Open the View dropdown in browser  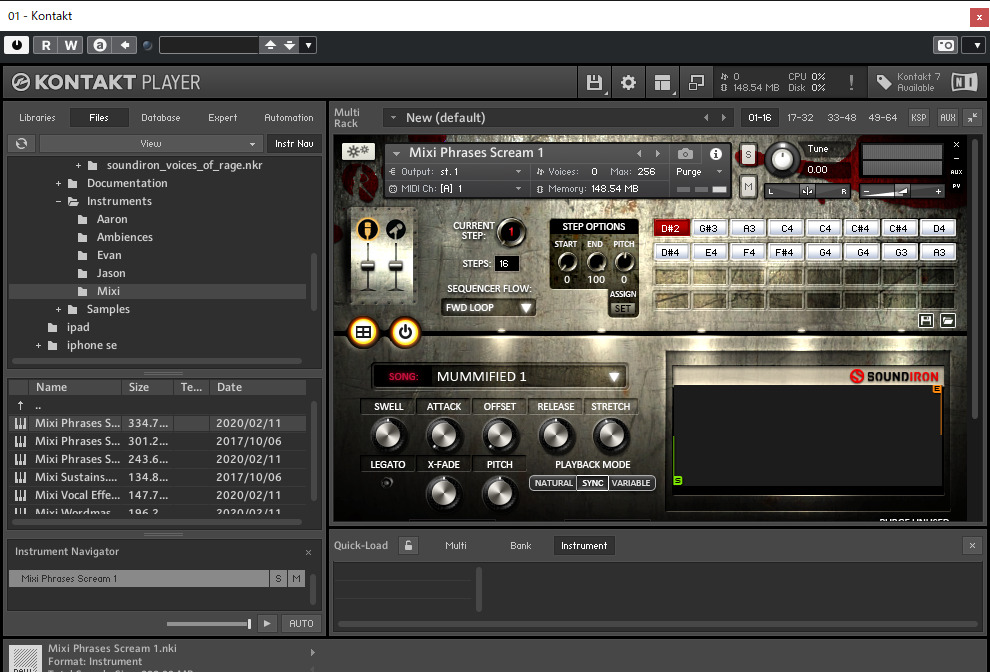pos(151,143)
